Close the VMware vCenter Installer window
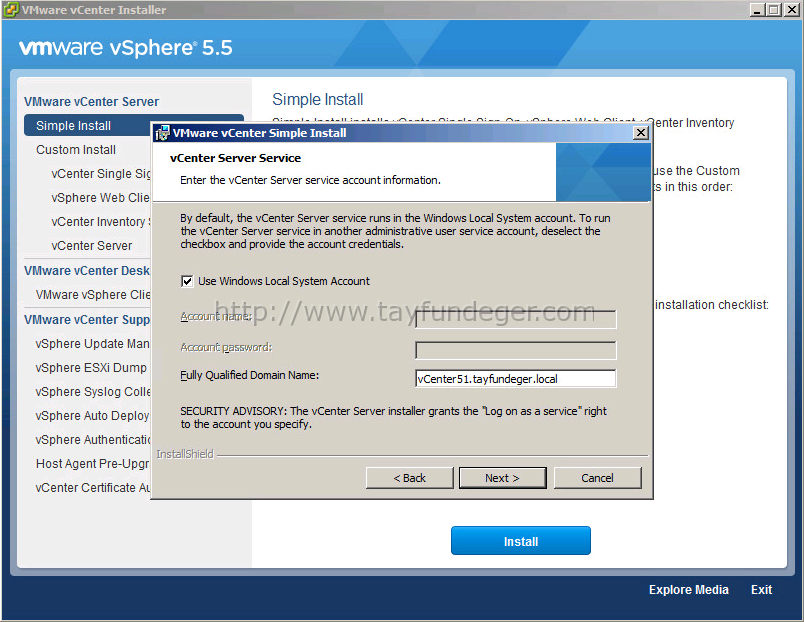Viewport: 804px width, 622px height. [791, 10]
